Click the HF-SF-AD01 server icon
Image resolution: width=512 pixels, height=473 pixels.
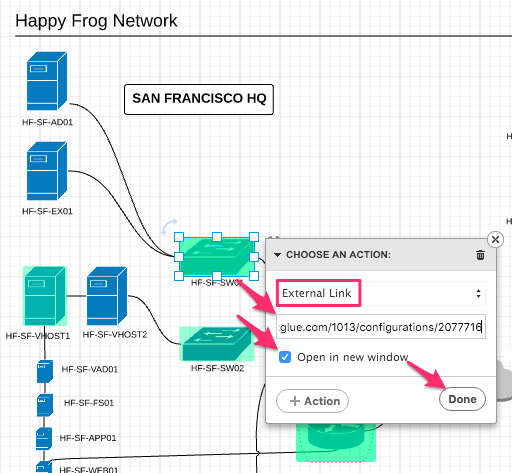pos(47,81)
